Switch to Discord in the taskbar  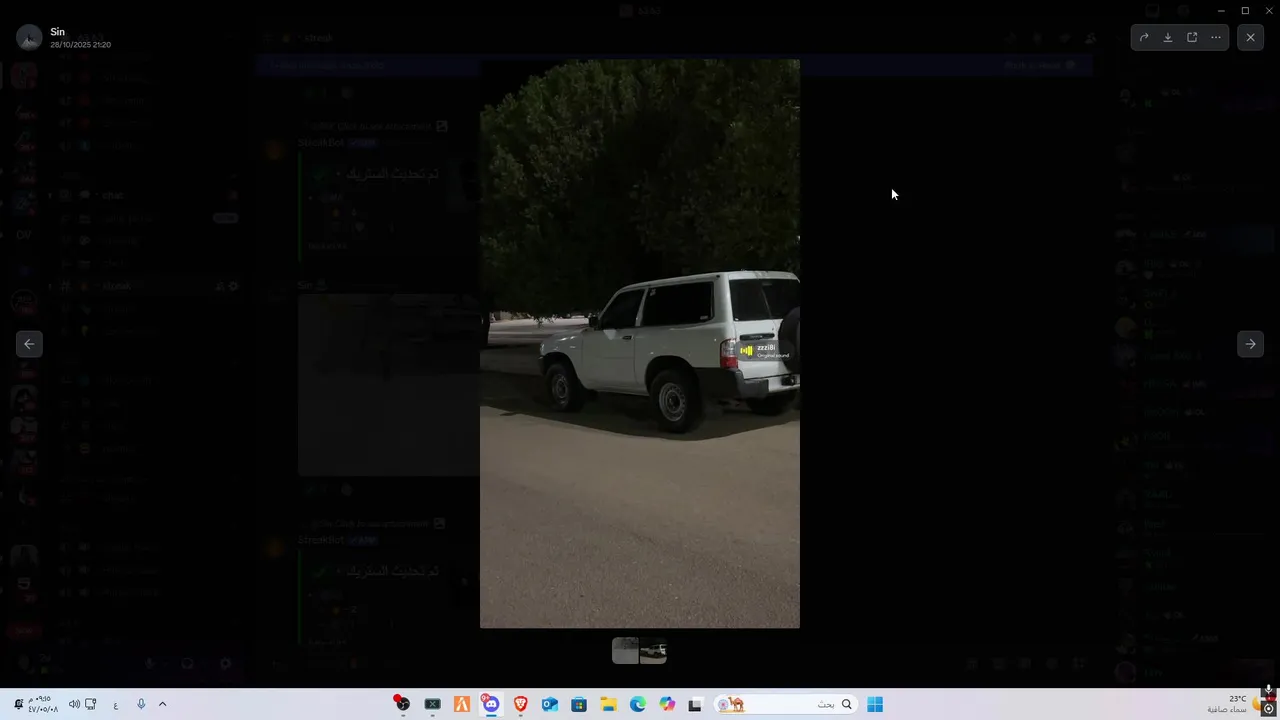[x=491, y=704]
